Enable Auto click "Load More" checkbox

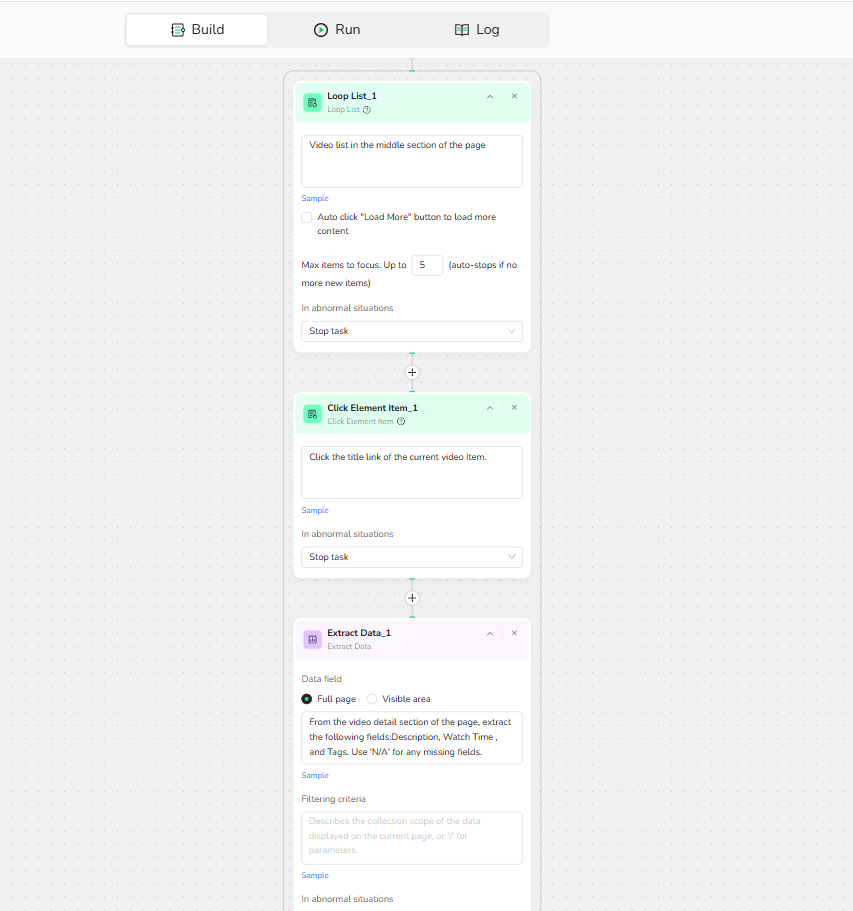point(307,217)
